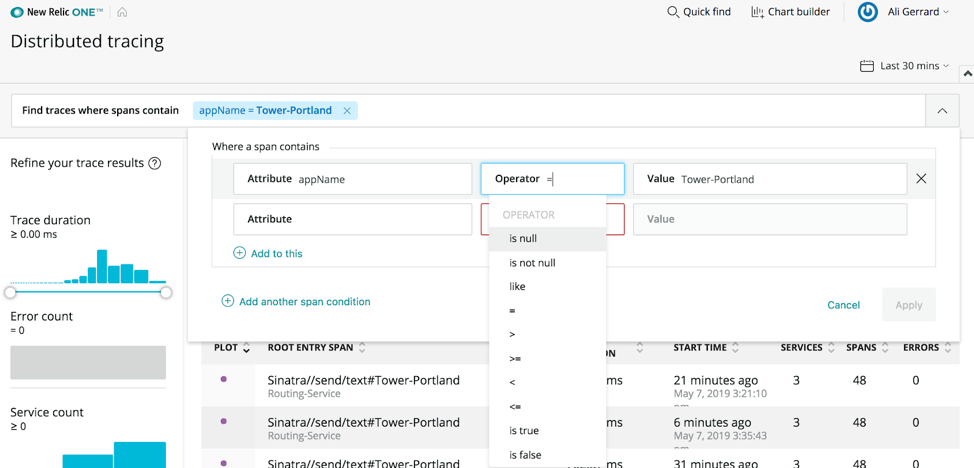Click the purple plot dot for 21 minutes ago trace
Image resolution: width=974 pixels, height=468 pixels.
pyautogui.click(x=224, y=379)
